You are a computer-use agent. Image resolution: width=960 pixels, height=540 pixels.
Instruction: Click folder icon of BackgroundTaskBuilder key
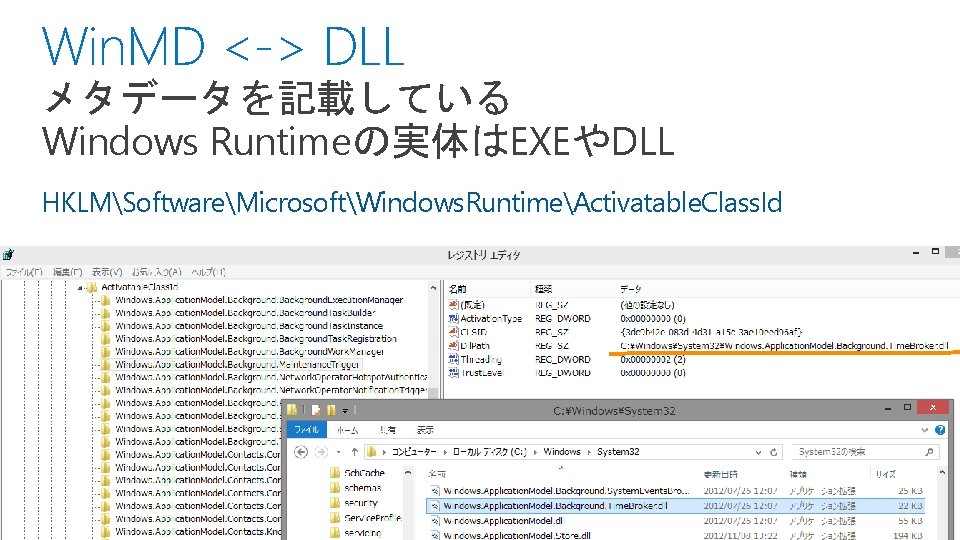pos(105,313)
